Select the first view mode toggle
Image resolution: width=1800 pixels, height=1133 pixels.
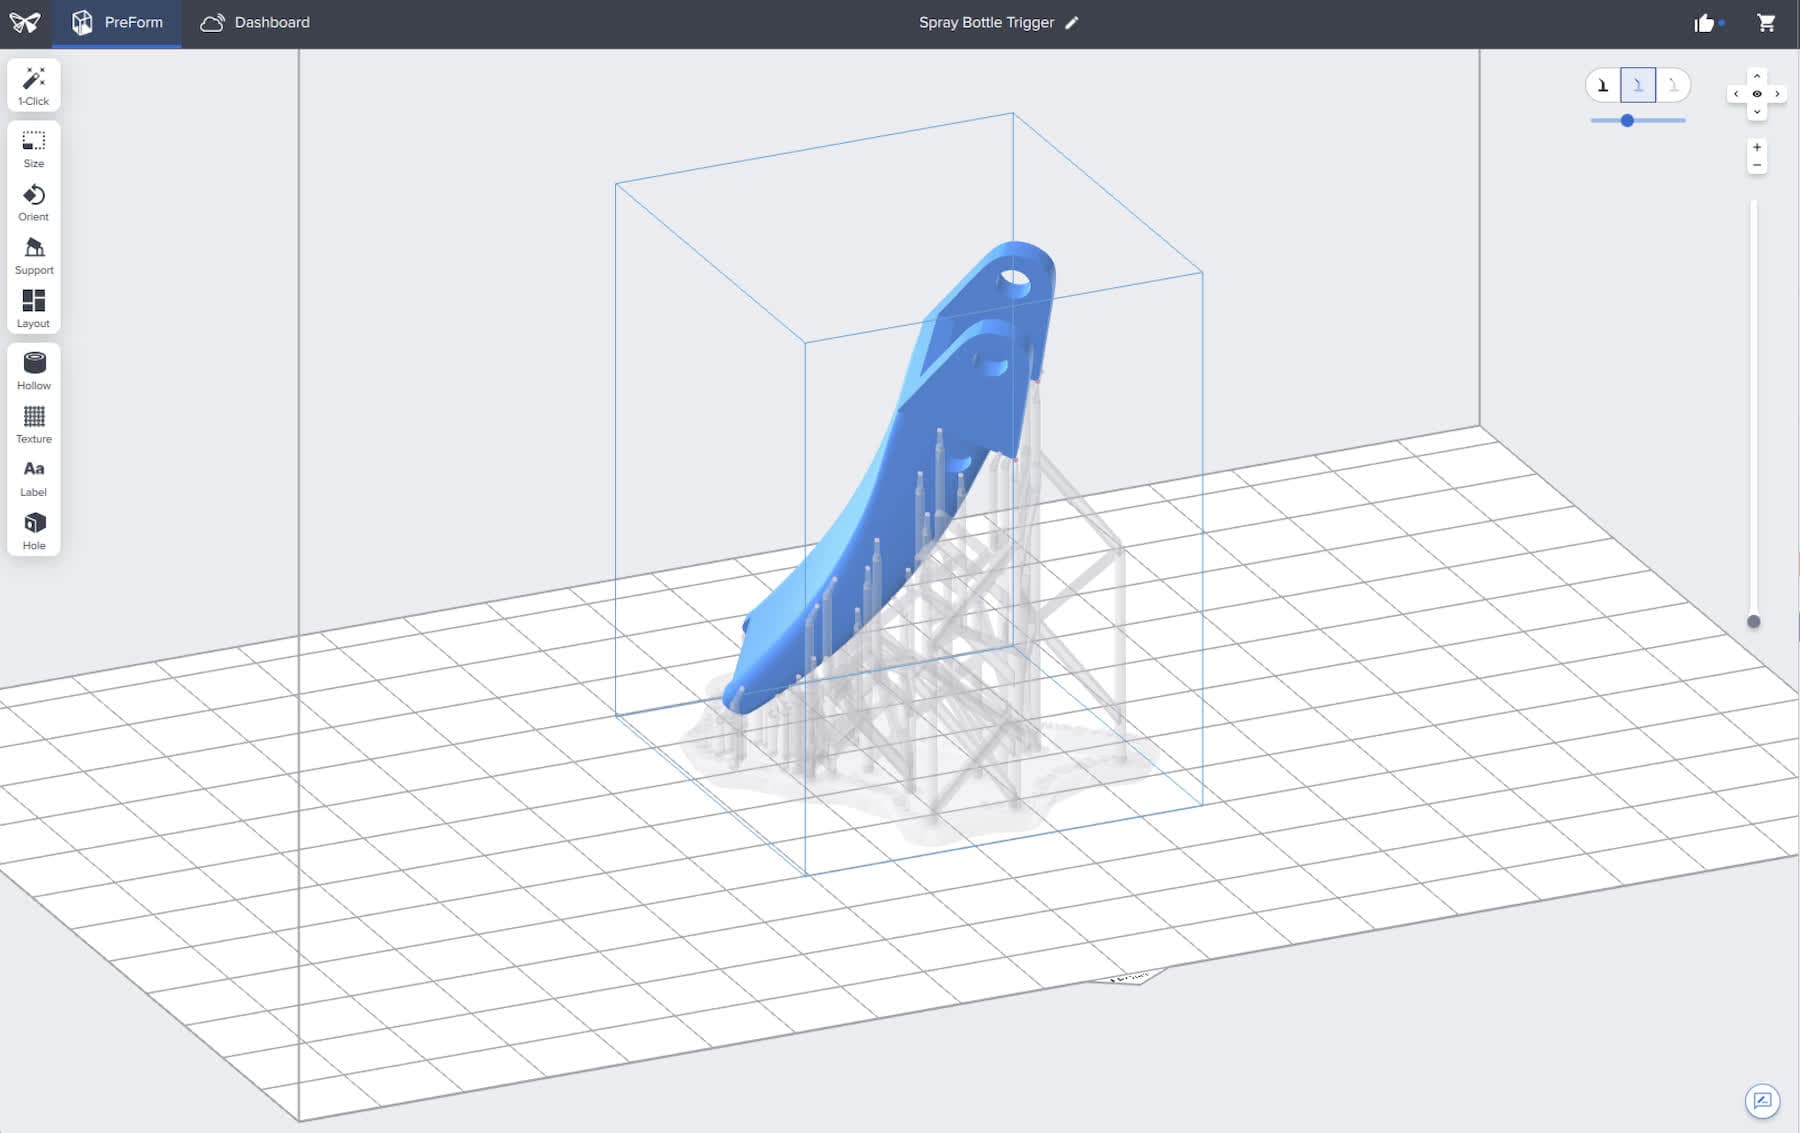1603,85
